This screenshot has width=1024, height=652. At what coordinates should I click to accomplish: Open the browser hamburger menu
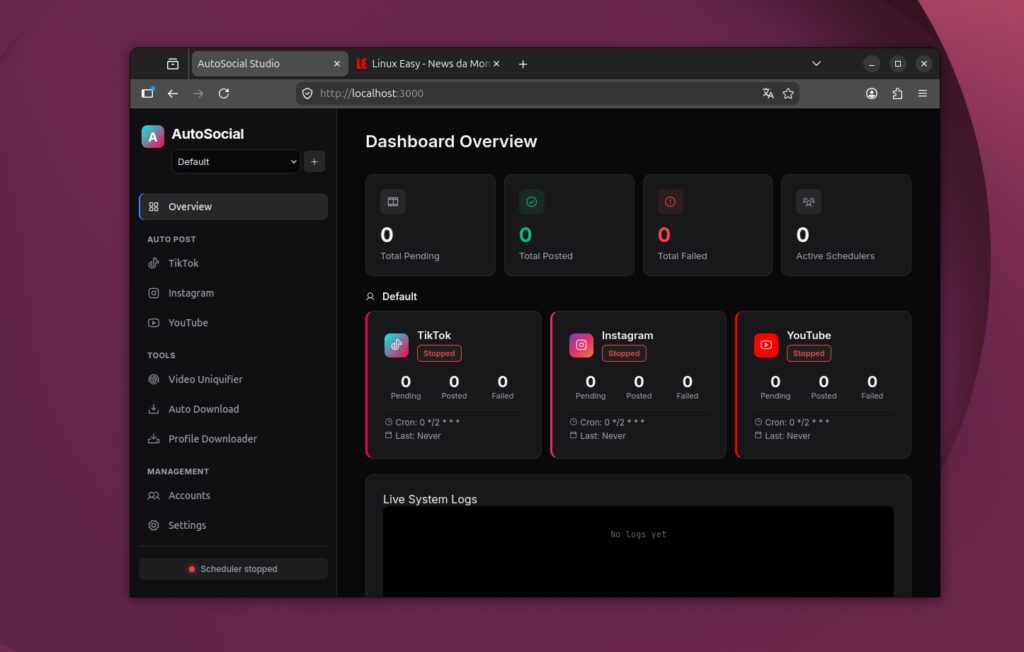[x=923, y=93]
